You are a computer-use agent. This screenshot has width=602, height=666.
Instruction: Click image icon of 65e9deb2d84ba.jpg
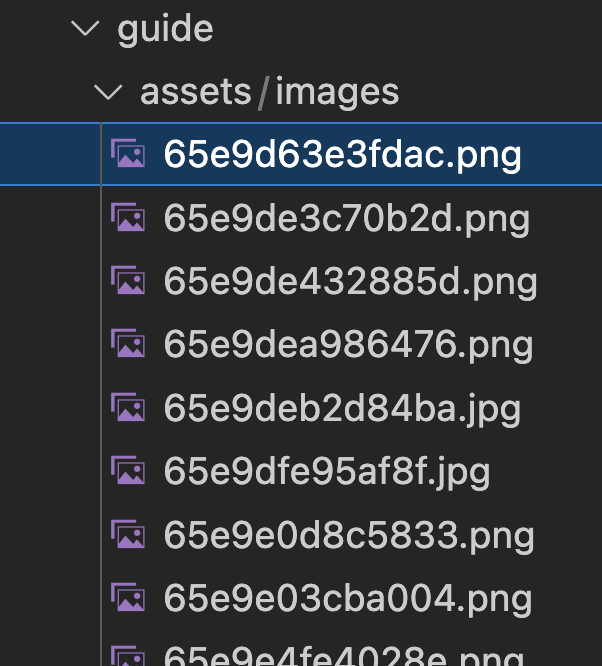tap(128, 407)
